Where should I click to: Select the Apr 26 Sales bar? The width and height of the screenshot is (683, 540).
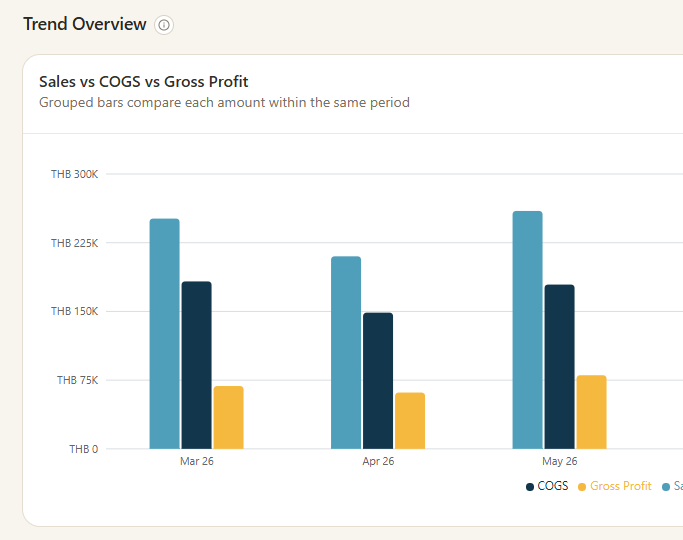(x=346, y=352)
